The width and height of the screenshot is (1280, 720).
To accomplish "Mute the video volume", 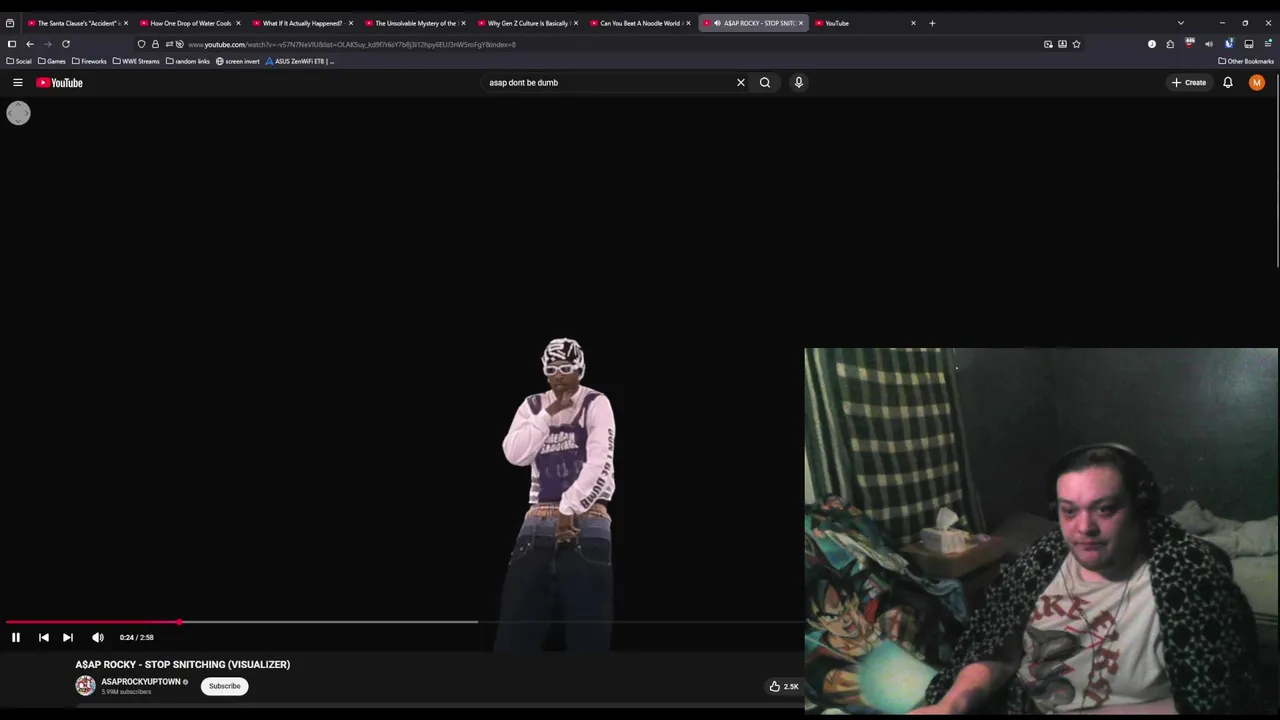I will (x=98, y=637).
